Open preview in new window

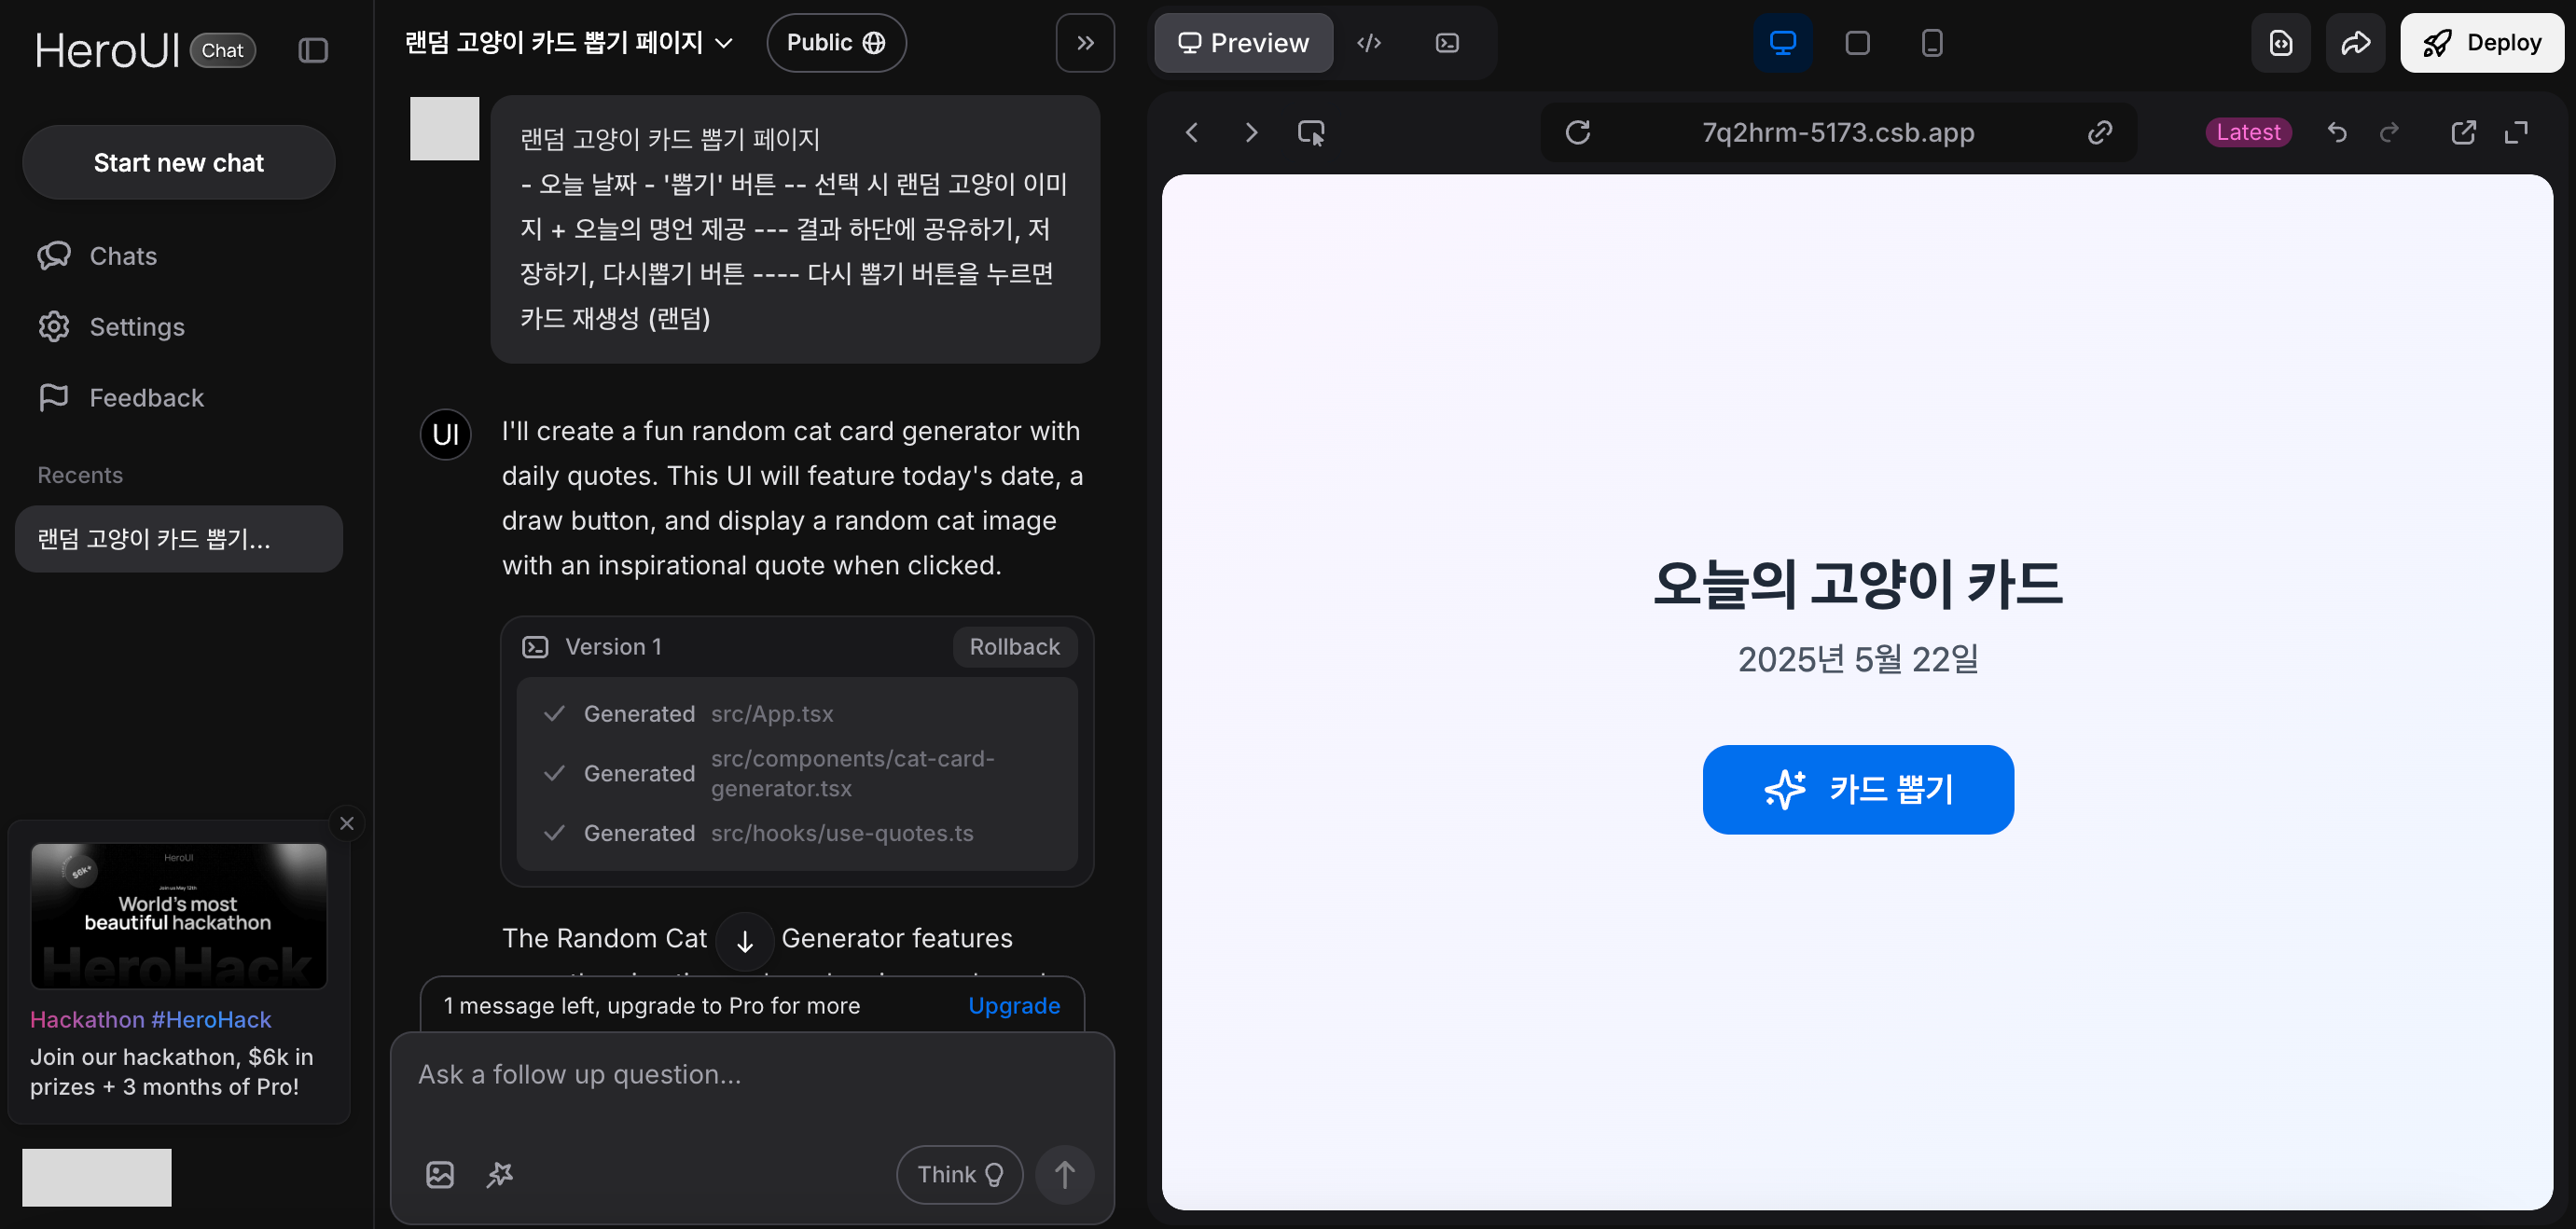point(2463,132)
